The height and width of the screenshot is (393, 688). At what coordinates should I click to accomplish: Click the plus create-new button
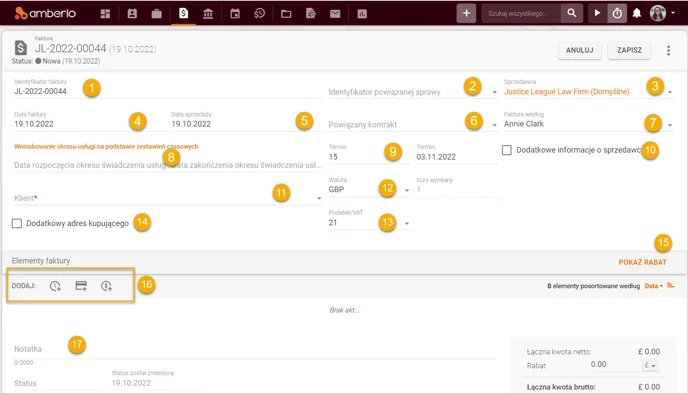point(466,13)
